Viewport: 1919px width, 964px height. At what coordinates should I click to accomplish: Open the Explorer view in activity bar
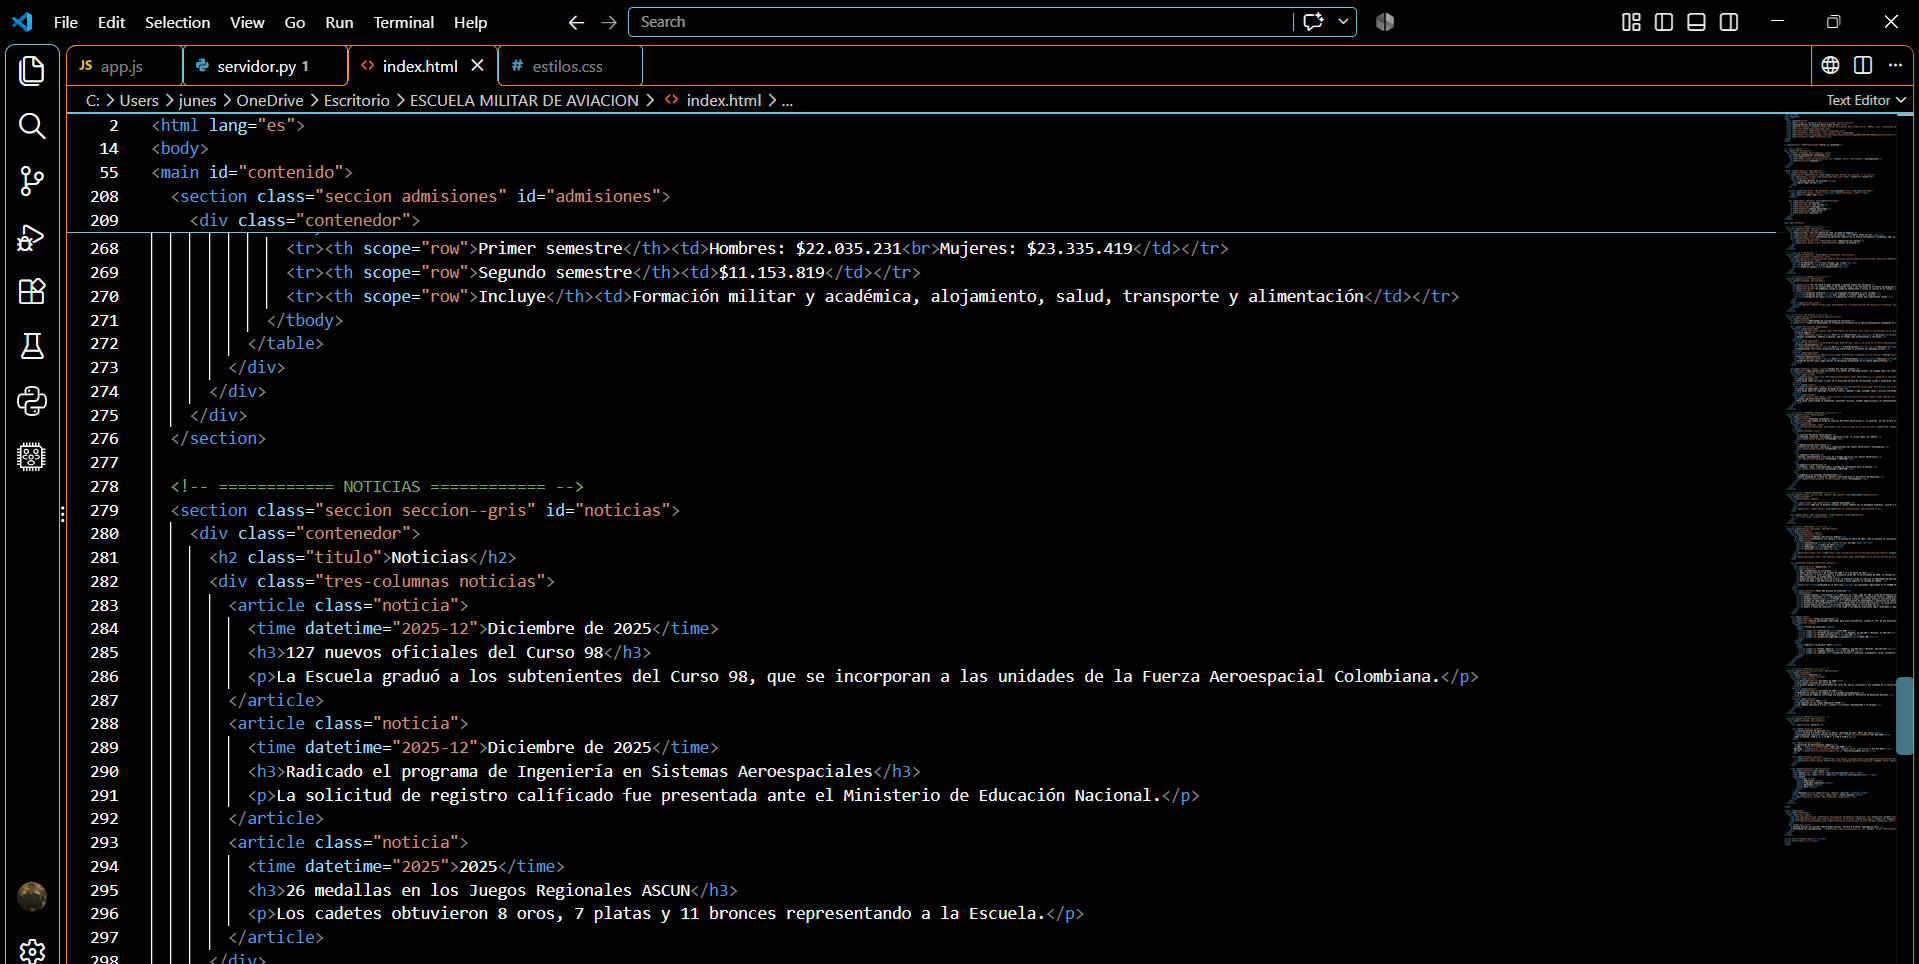pyautogui.click(x=32, y=70)
